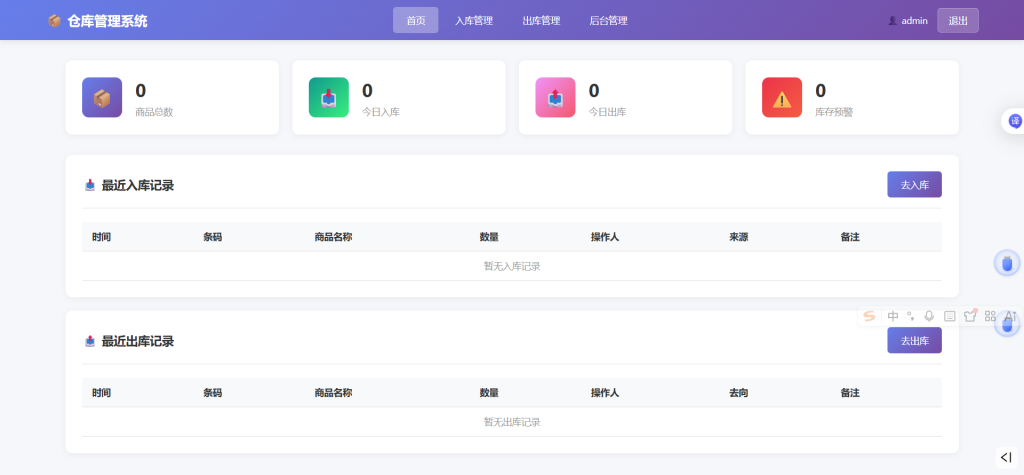
Task: Click the Sogou S logo icon
Action: pos(869,316)
